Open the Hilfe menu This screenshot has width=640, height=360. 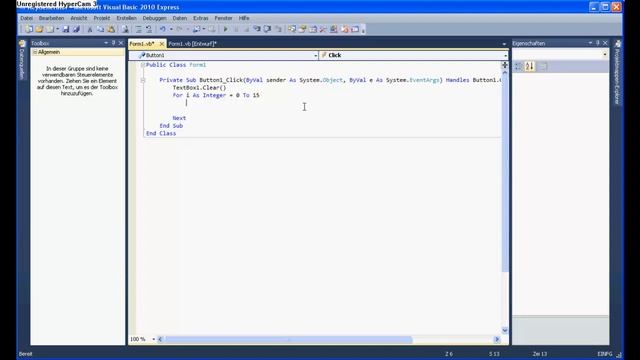[244, 18]
